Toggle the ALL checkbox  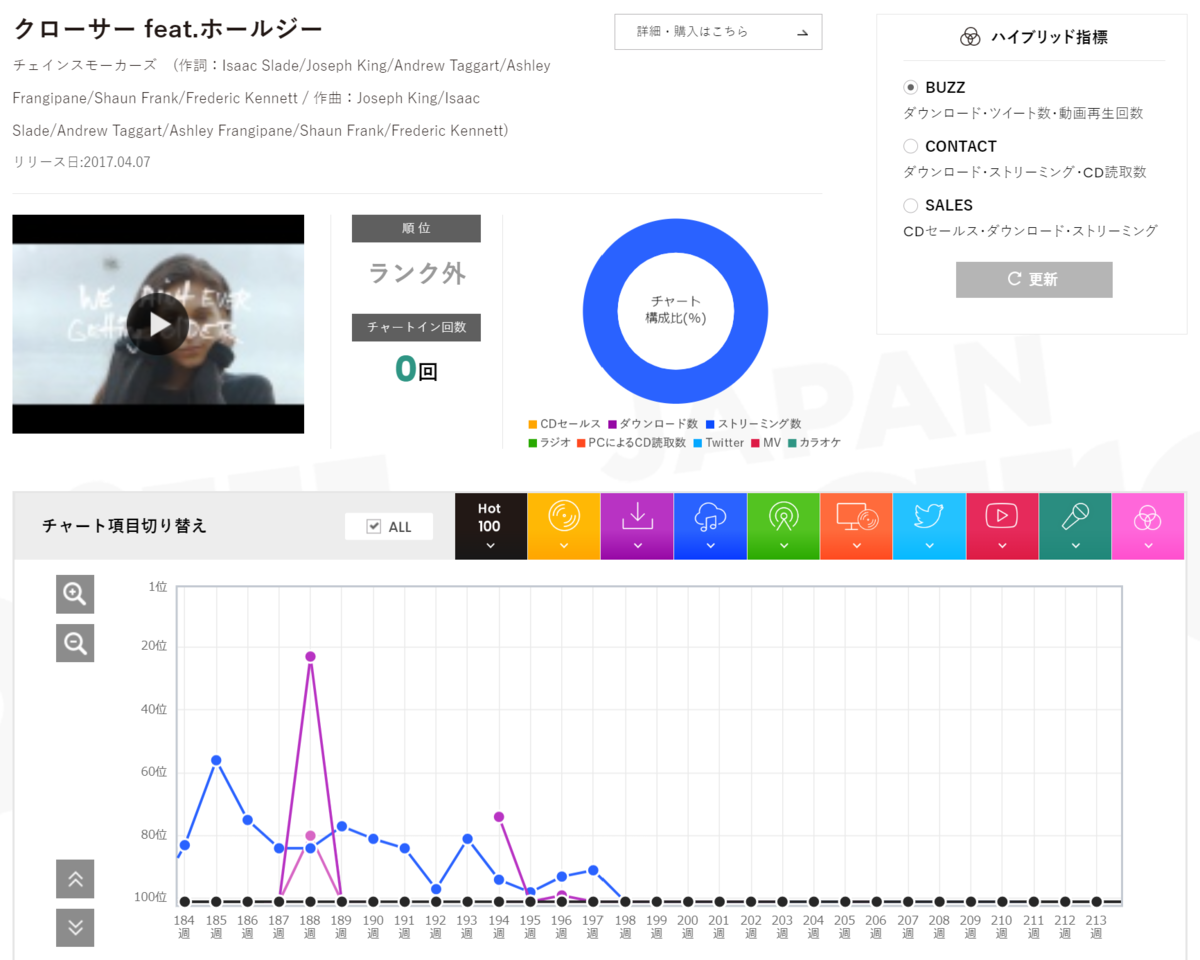click(374, 527)
